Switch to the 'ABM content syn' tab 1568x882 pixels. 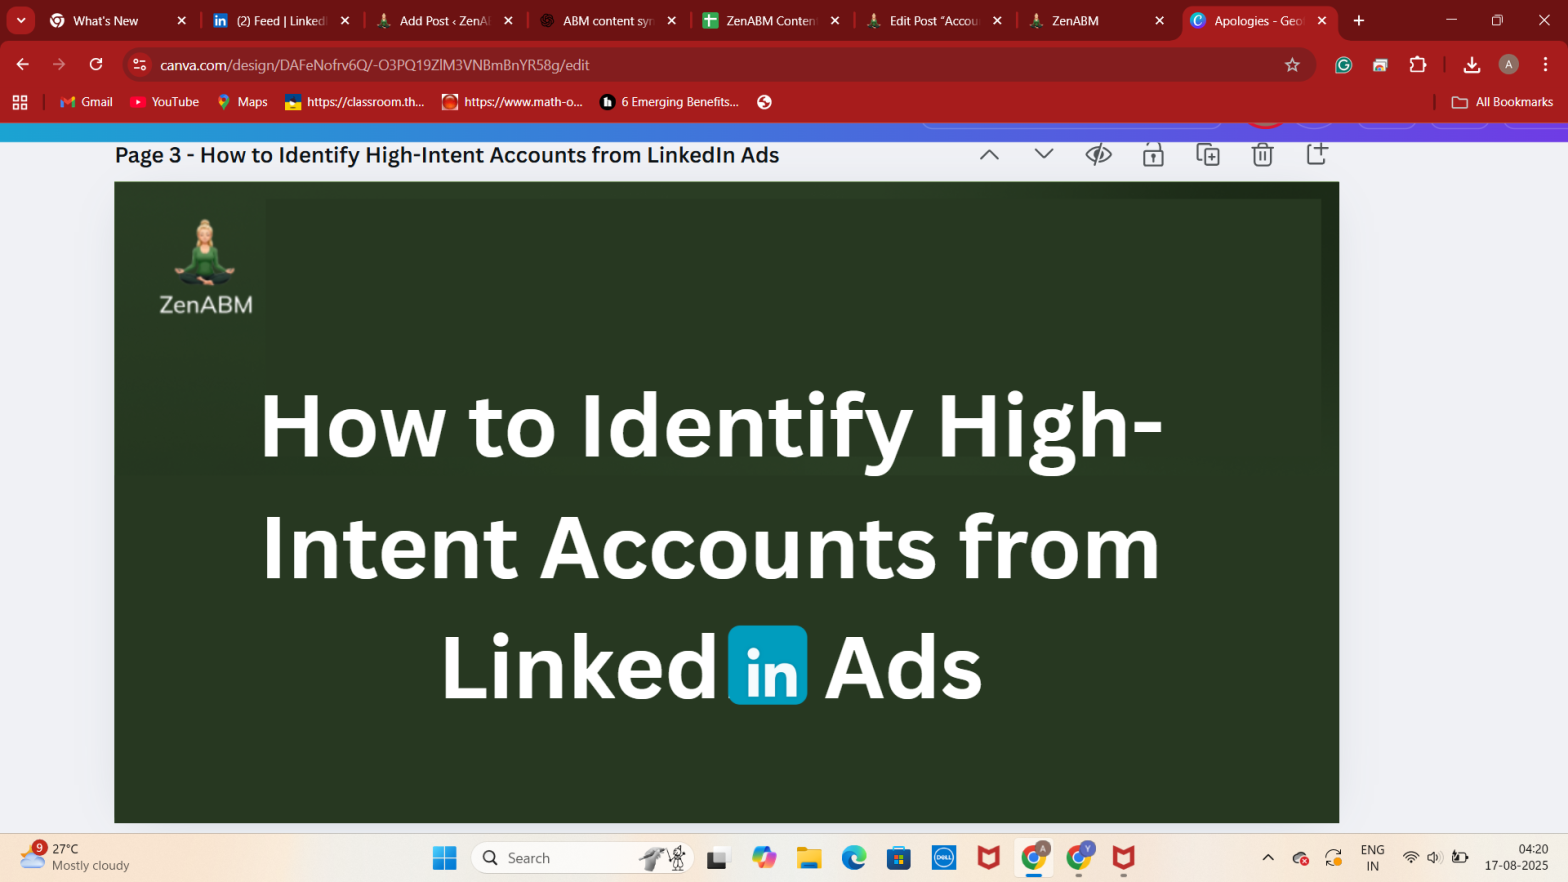[x=608, y=20]
